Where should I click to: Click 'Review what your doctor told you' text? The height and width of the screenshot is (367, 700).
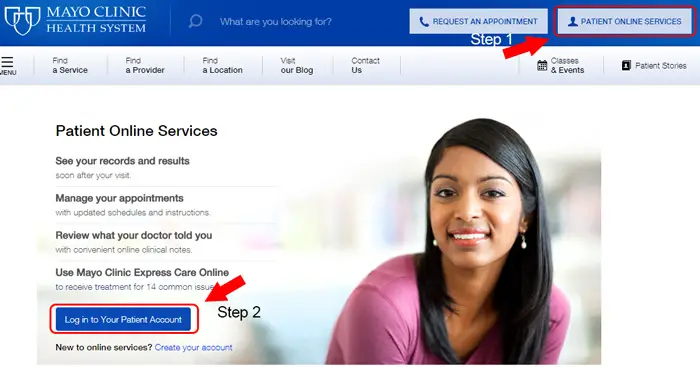[x=133, y=235]
